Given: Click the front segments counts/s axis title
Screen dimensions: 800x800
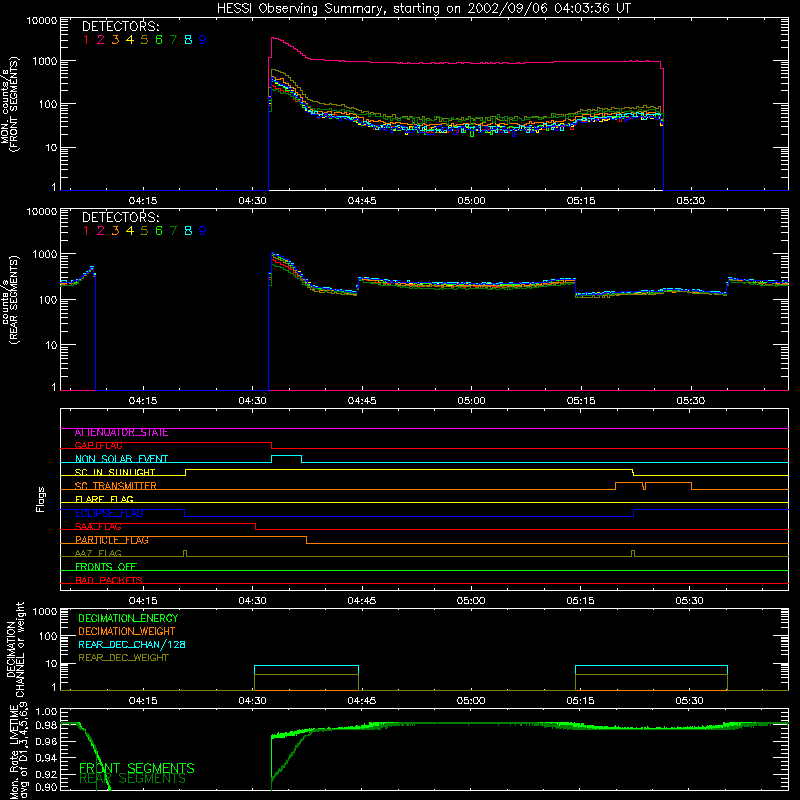Looking at the screenshot, I should [x=10, y=104].
